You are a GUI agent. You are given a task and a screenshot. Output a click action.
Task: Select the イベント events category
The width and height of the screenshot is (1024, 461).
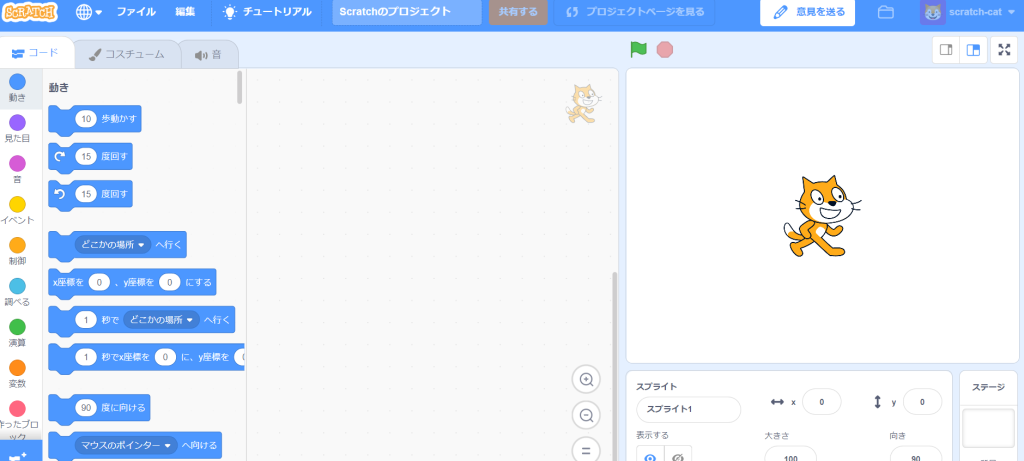coord(18,210)
